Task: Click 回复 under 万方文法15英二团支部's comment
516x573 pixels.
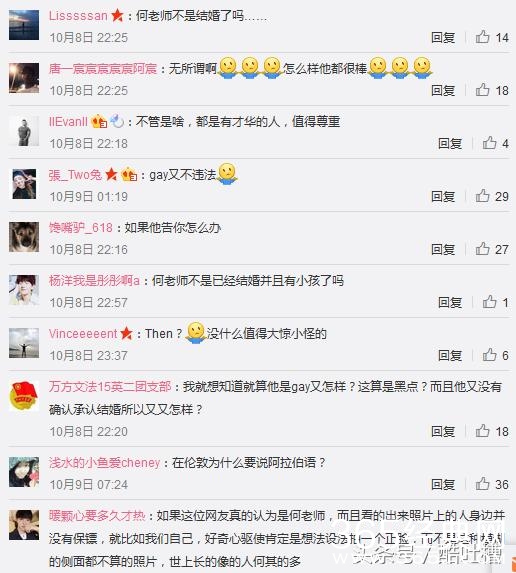Action: (x=443, y=431)
